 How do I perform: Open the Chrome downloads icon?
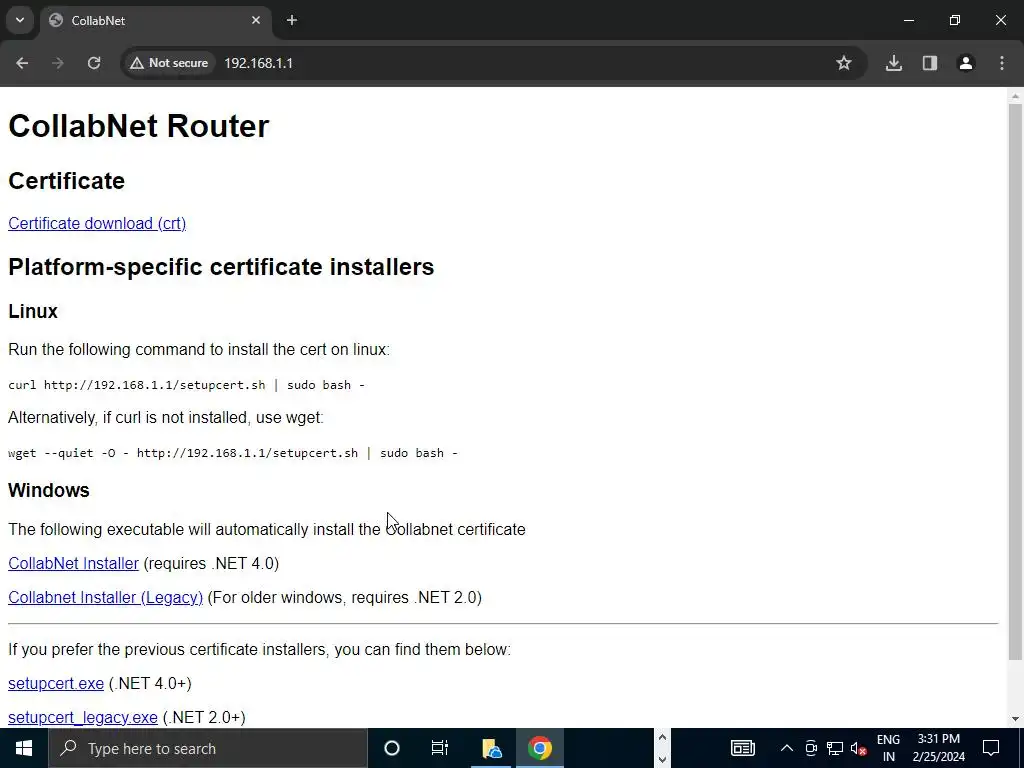[894, 63]
